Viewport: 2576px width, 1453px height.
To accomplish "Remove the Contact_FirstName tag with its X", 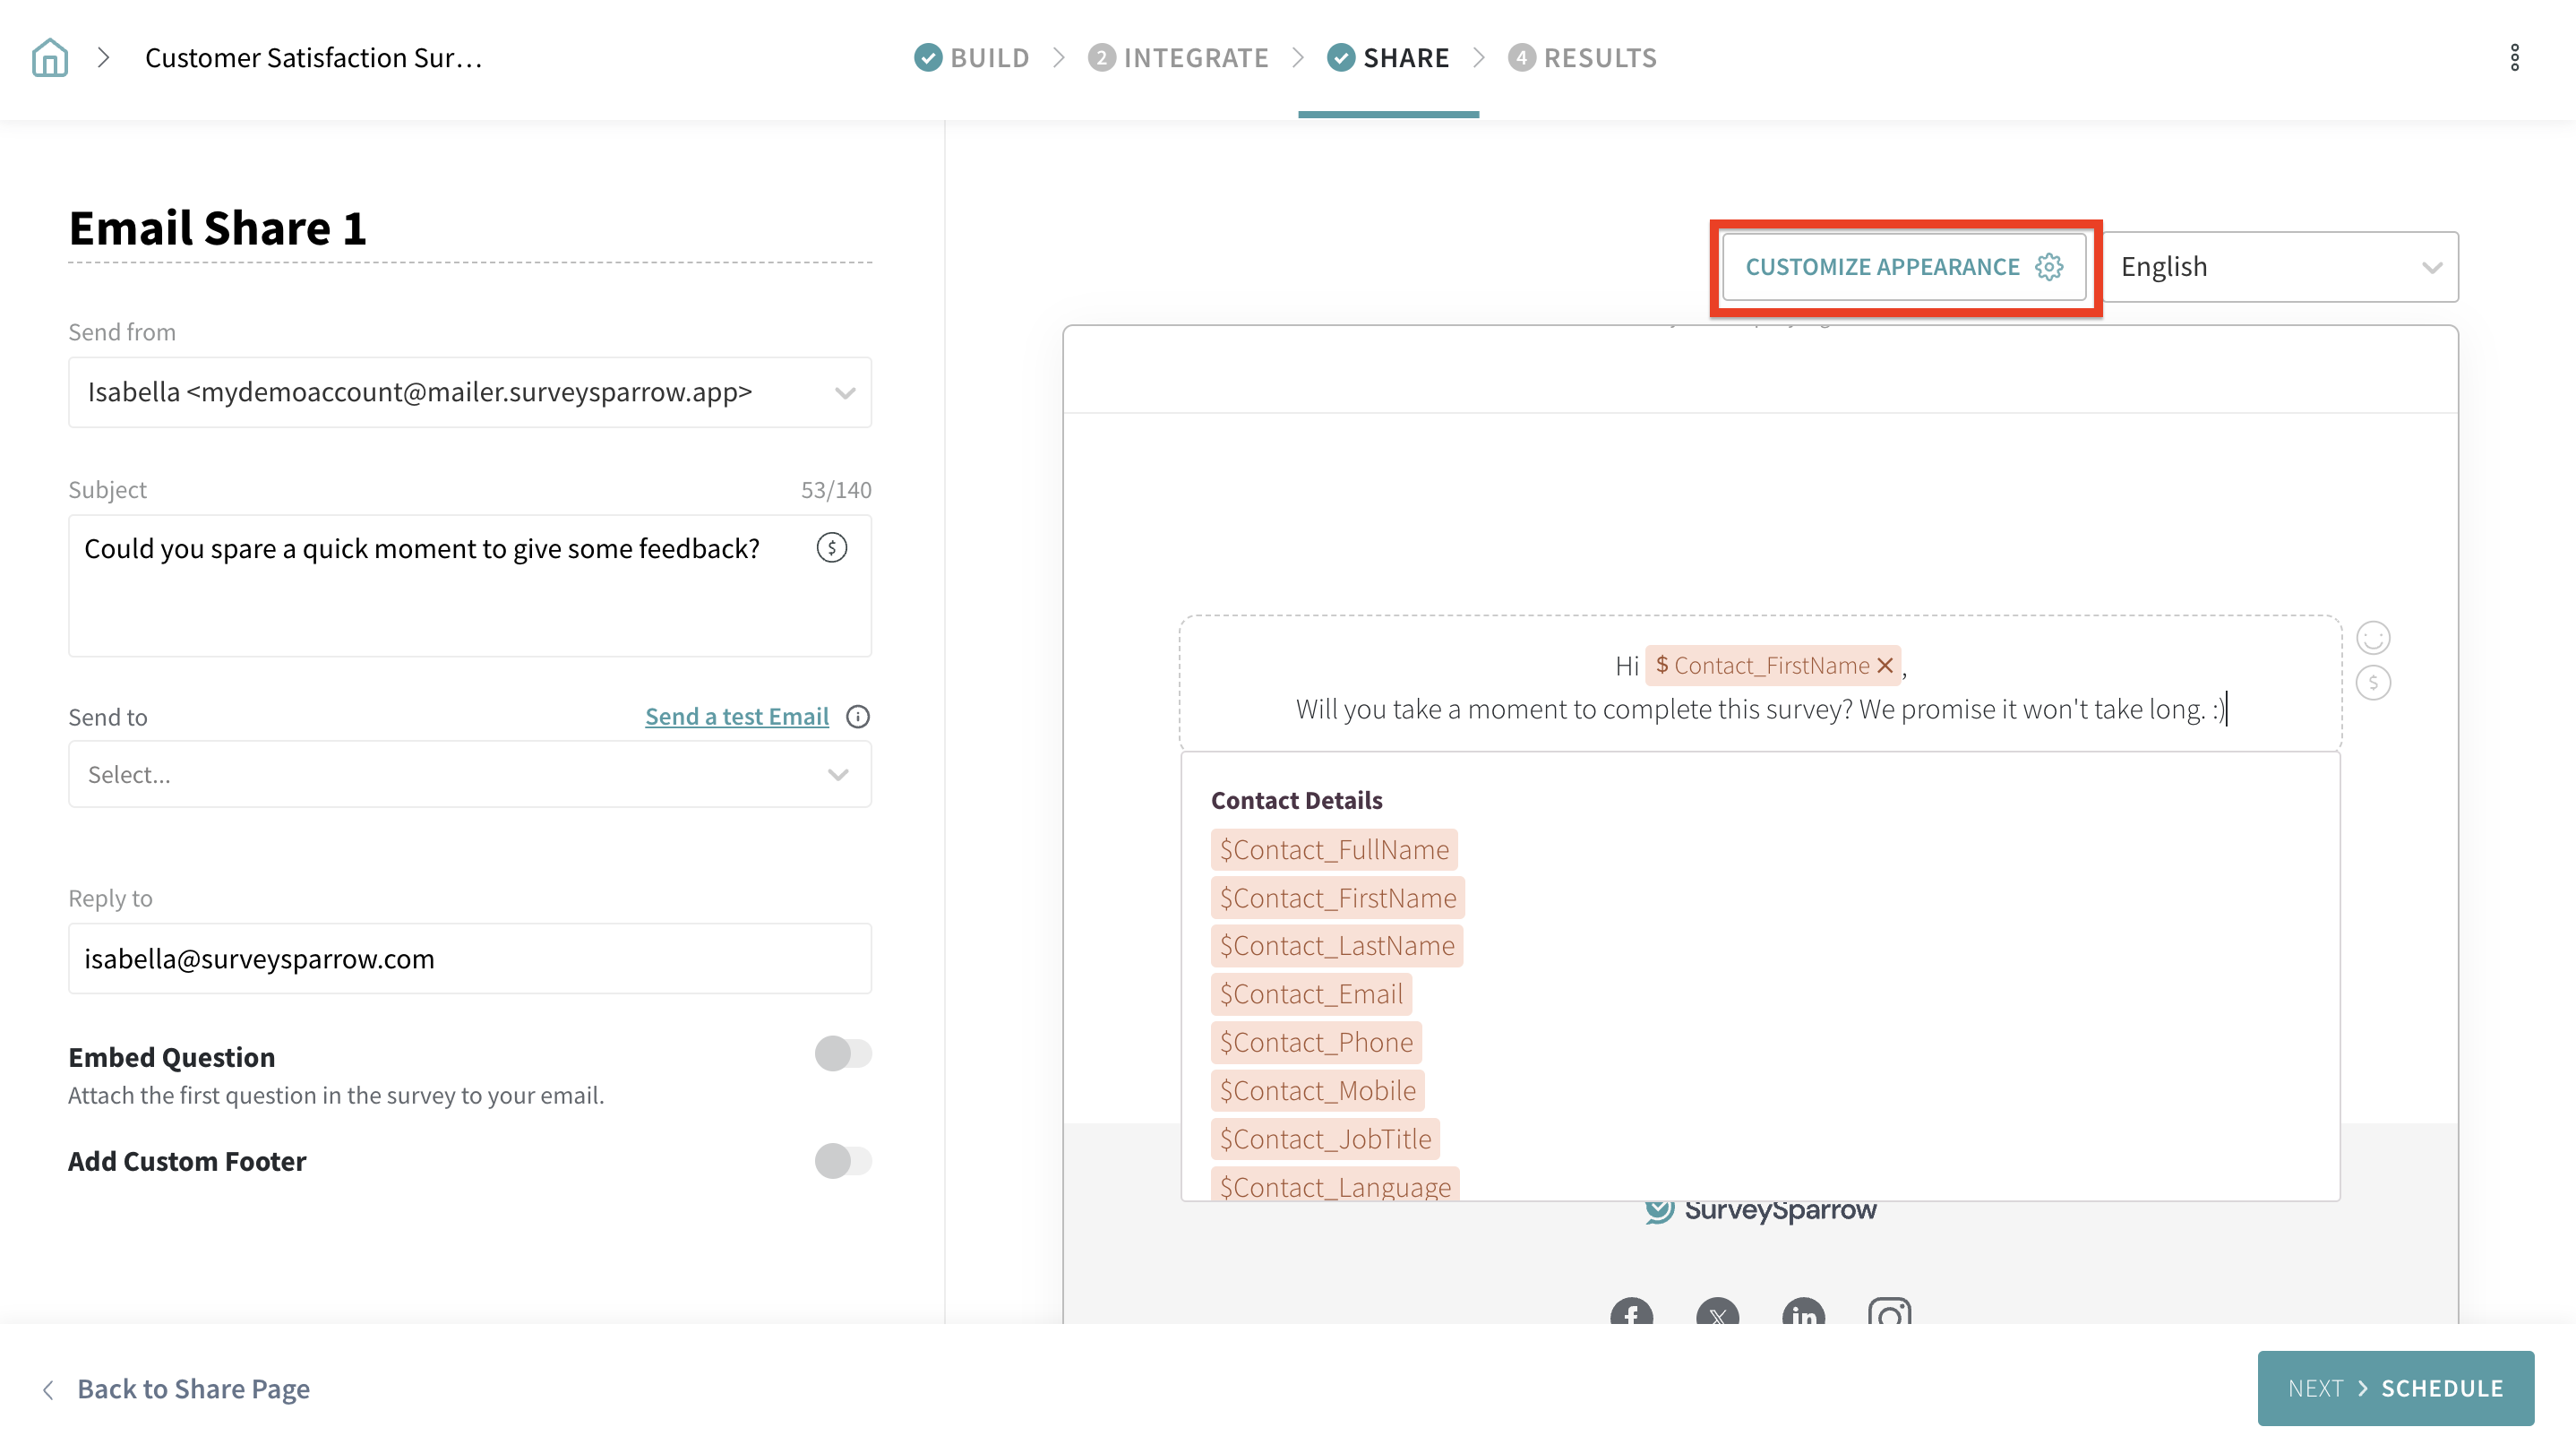I will tap(1885, 665).
